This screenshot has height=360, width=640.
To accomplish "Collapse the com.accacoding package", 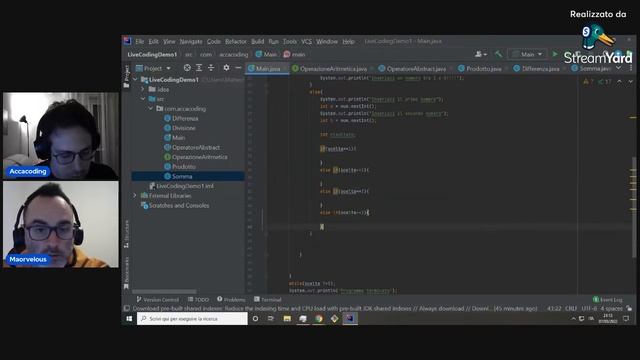I will tap(151, 109).
